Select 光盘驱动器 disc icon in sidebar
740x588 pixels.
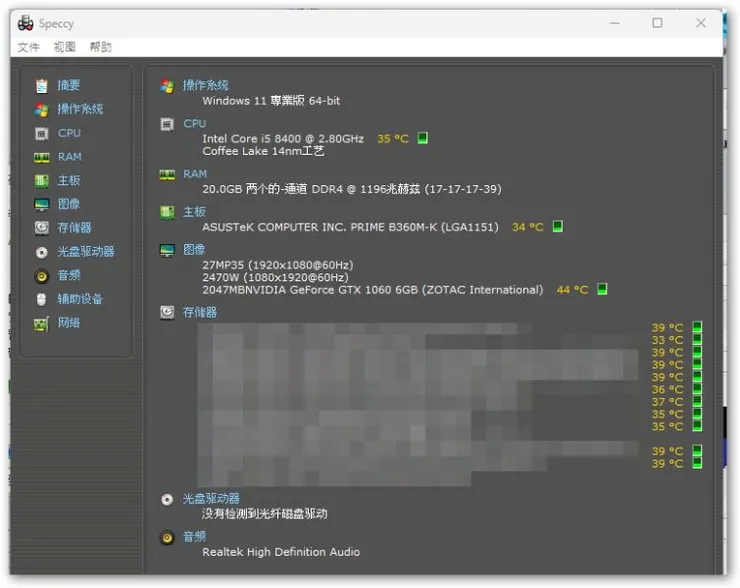pyautogui.click(x=42, y=252)
